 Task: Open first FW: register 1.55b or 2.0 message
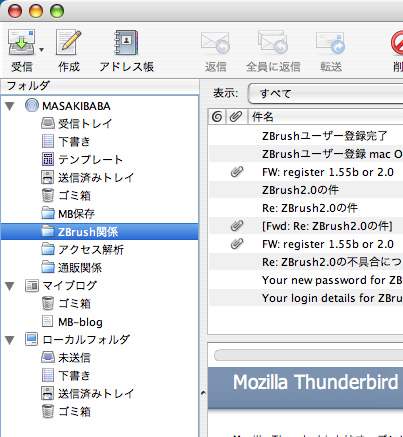pyautogui.click(x=328, y=172)
